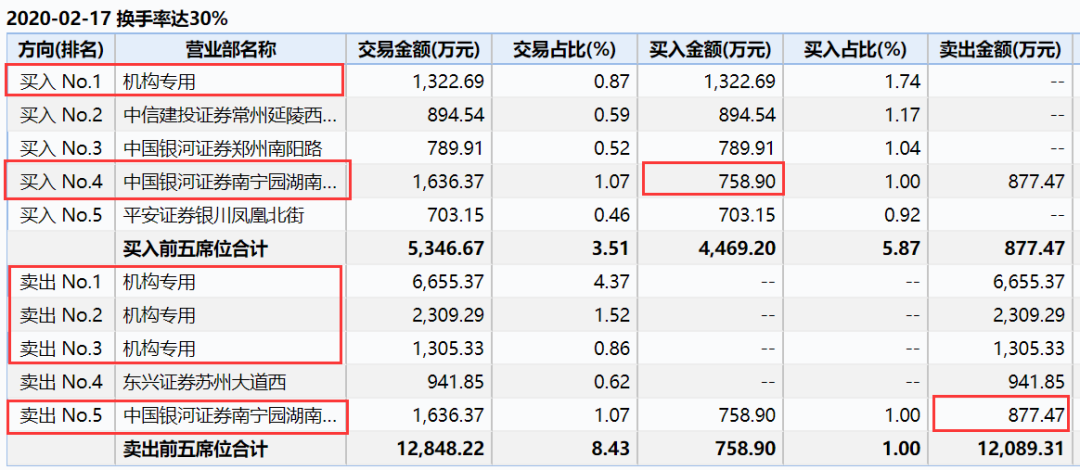Select buy total 4,469.20
The height and width of the screenshot is (470, 1080).
tap(739, 249)
